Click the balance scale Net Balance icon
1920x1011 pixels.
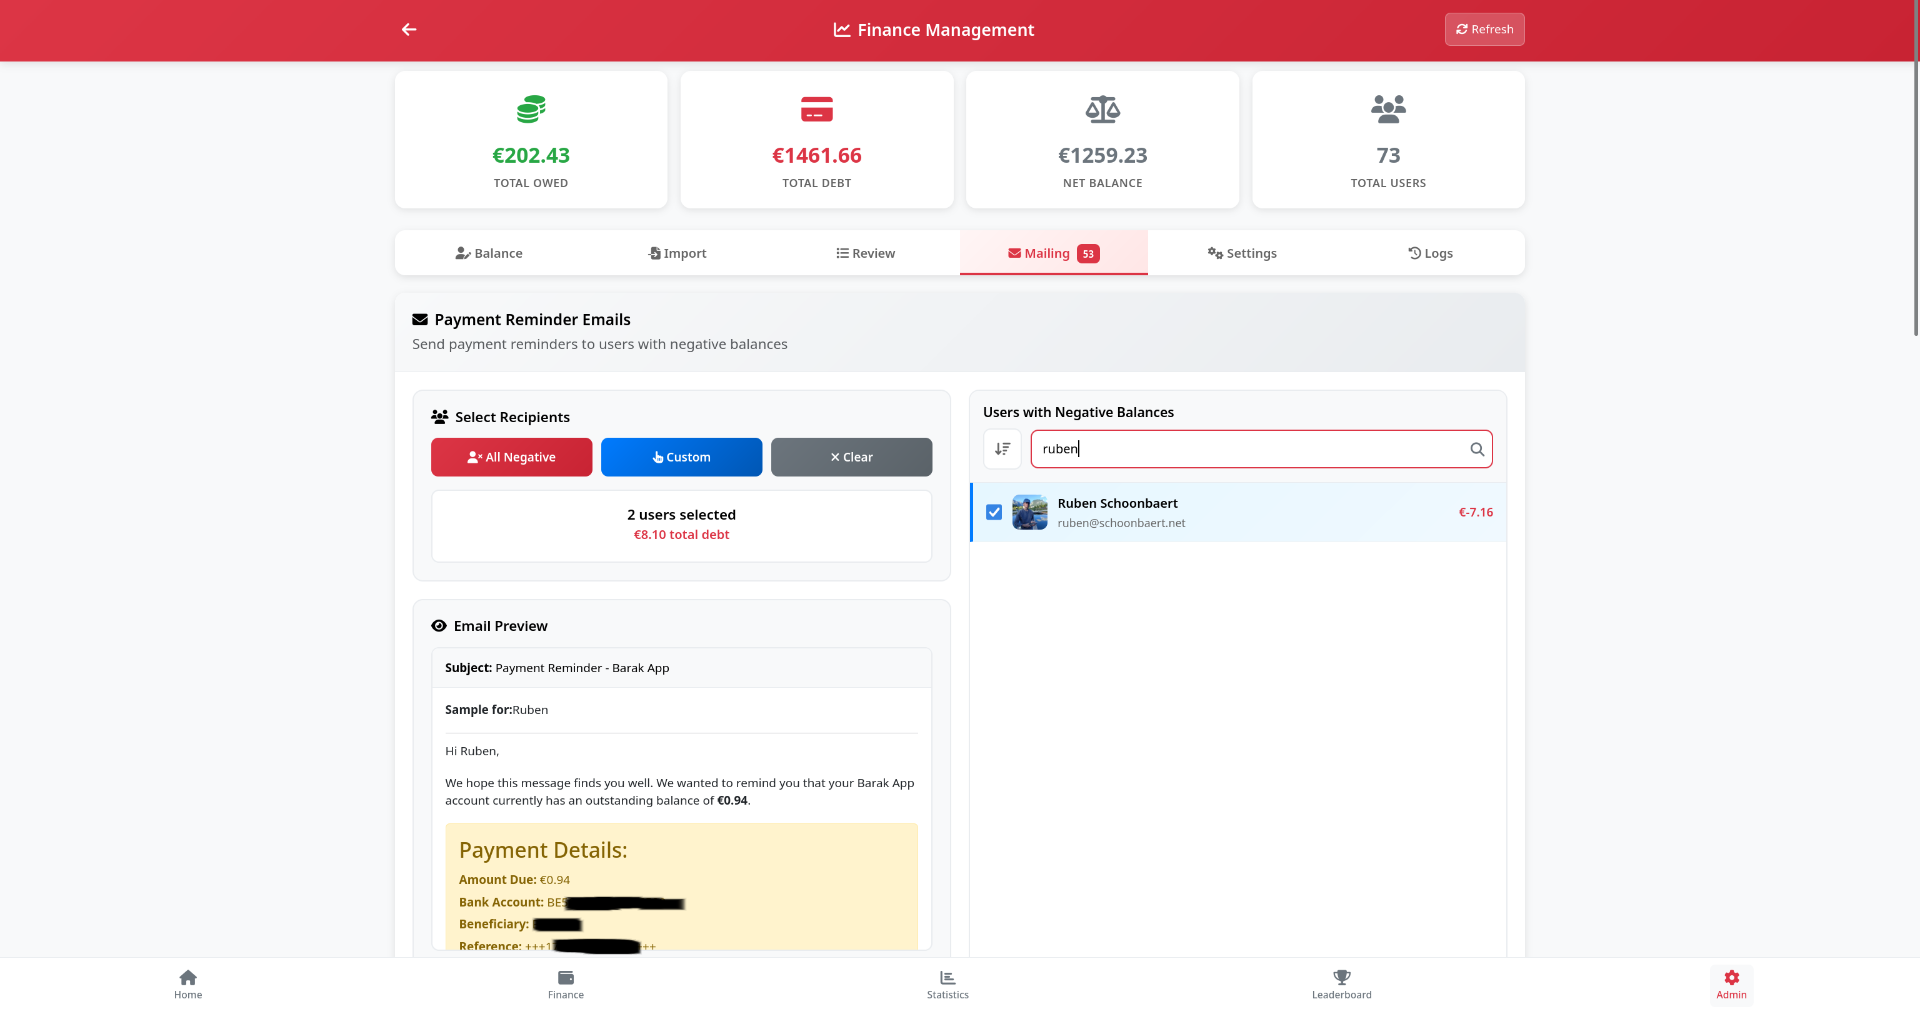(x=1102, y=109)
